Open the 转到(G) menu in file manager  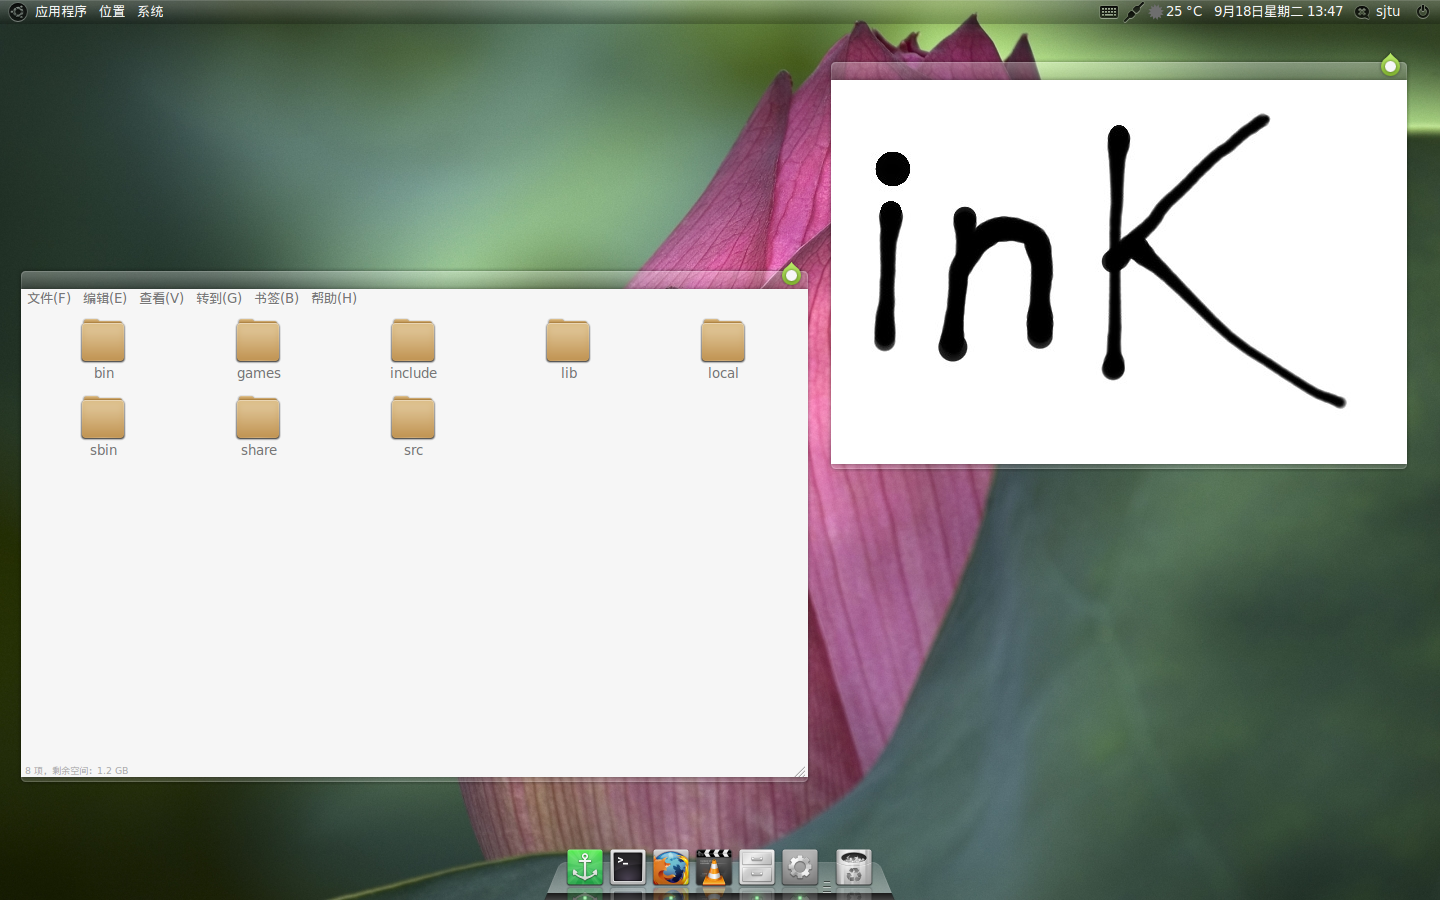coord(219,298)
